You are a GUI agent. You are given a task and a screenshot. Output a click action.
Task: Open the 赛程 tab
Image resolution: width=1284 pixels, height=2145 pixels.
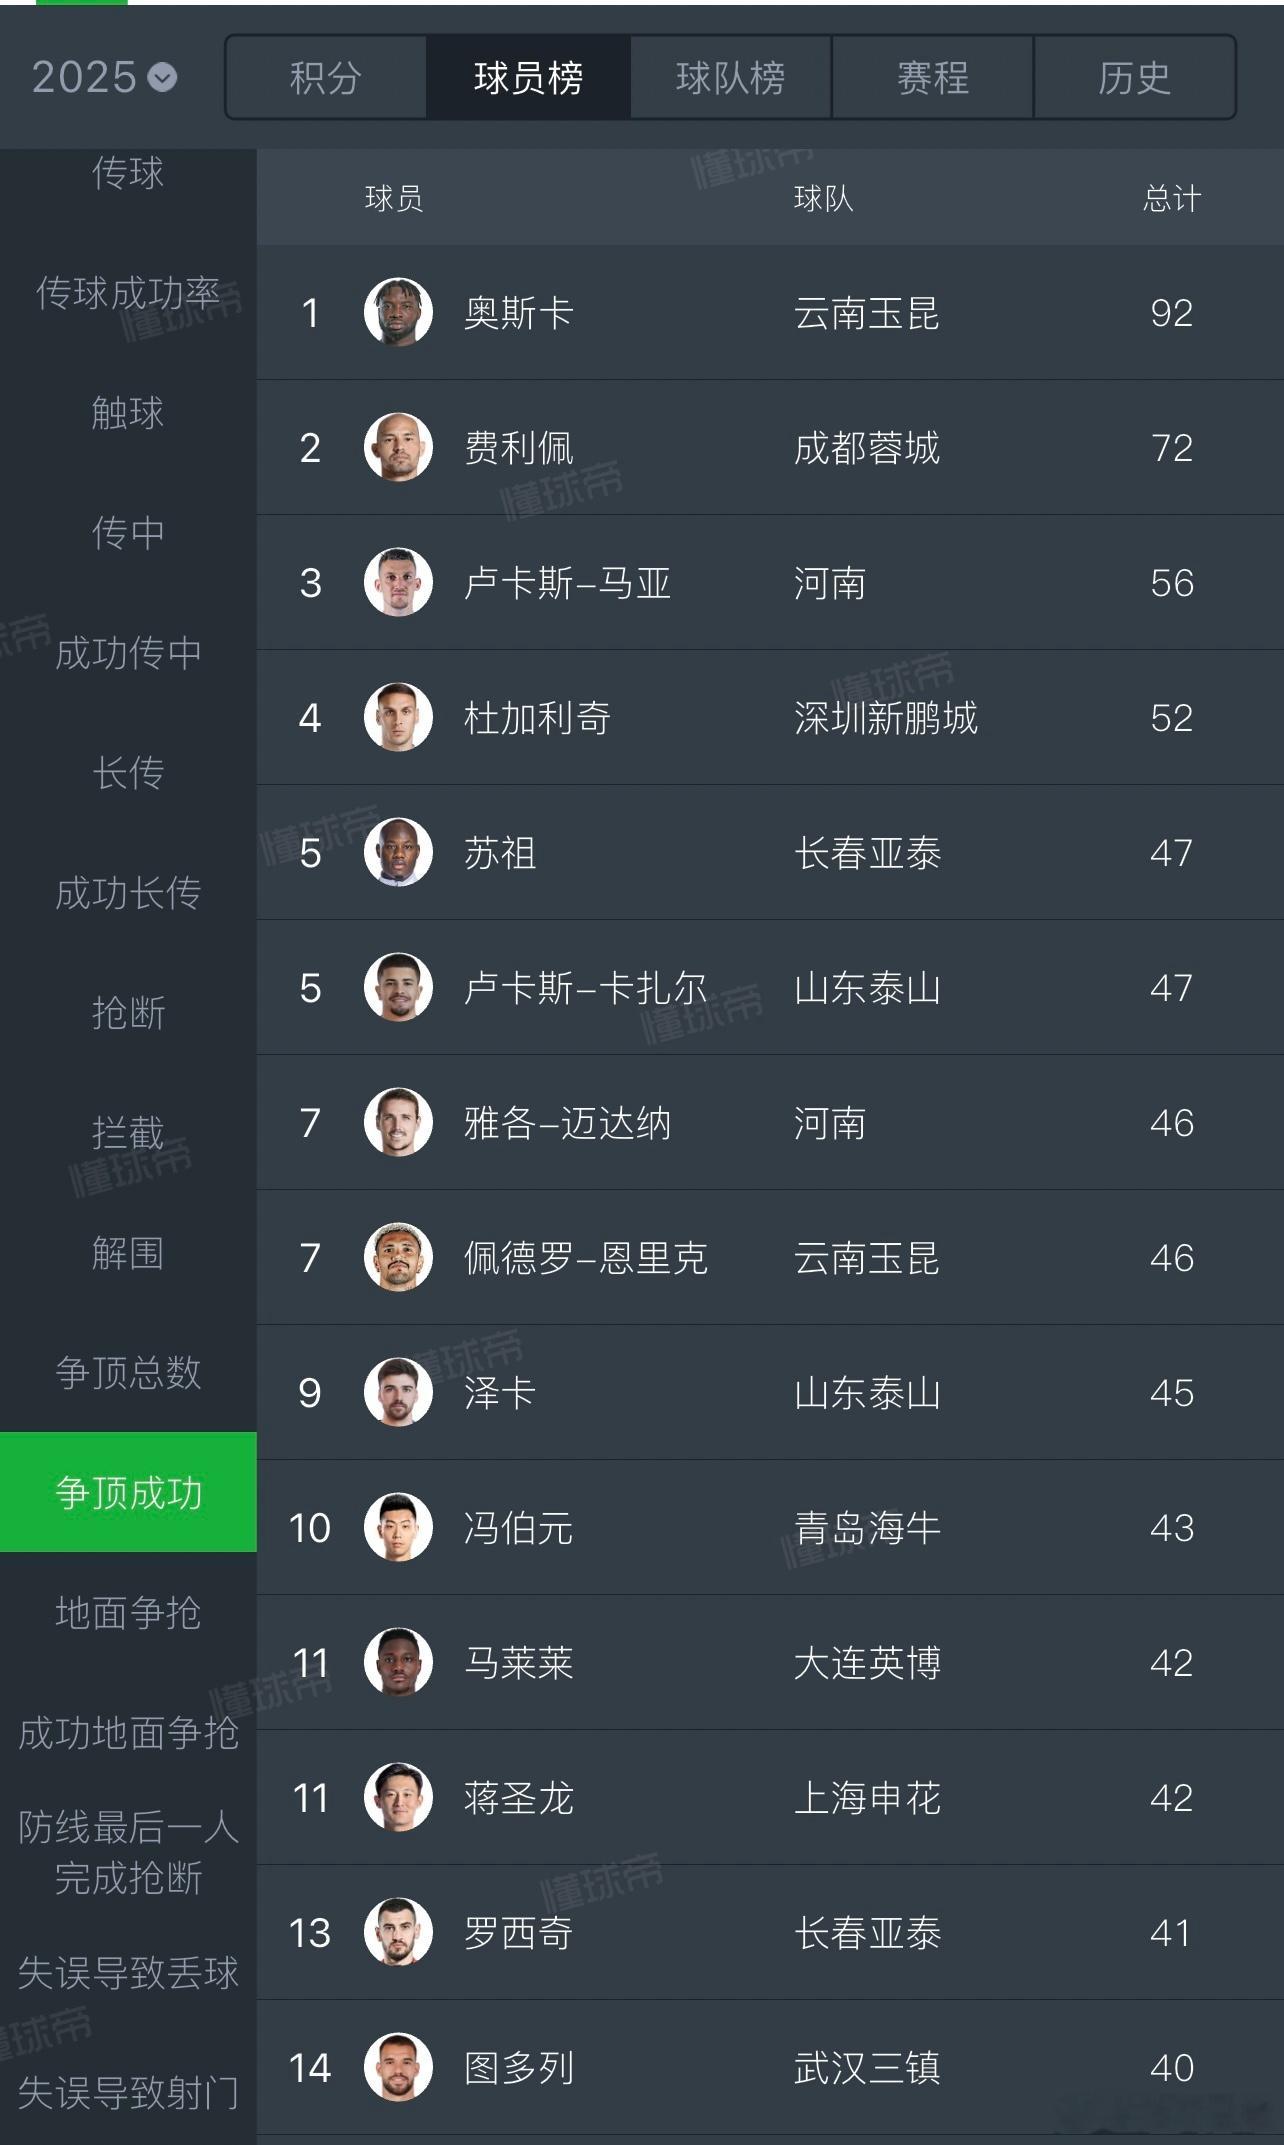932,78
